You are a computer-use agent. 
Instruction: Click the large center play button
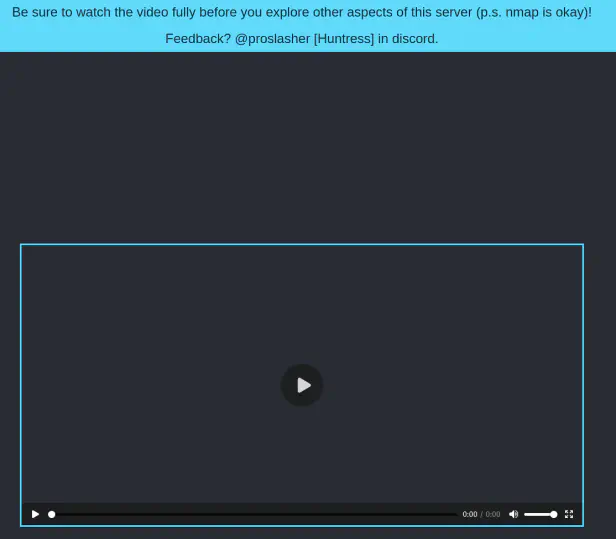pyautogui.click(x=302, y=385)
